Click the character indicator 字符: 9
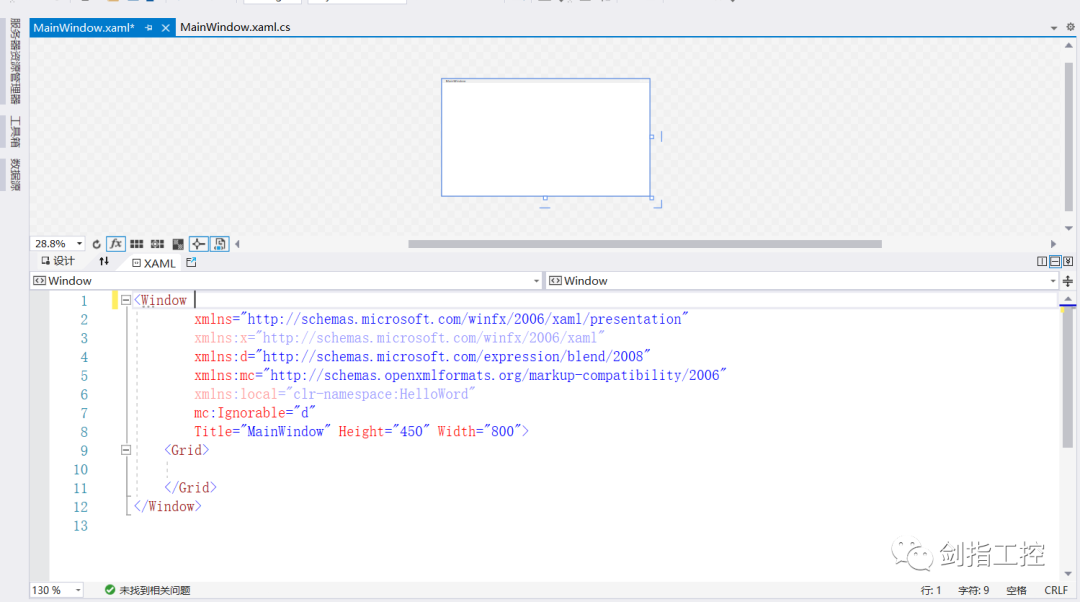 [x=973, y=590]
